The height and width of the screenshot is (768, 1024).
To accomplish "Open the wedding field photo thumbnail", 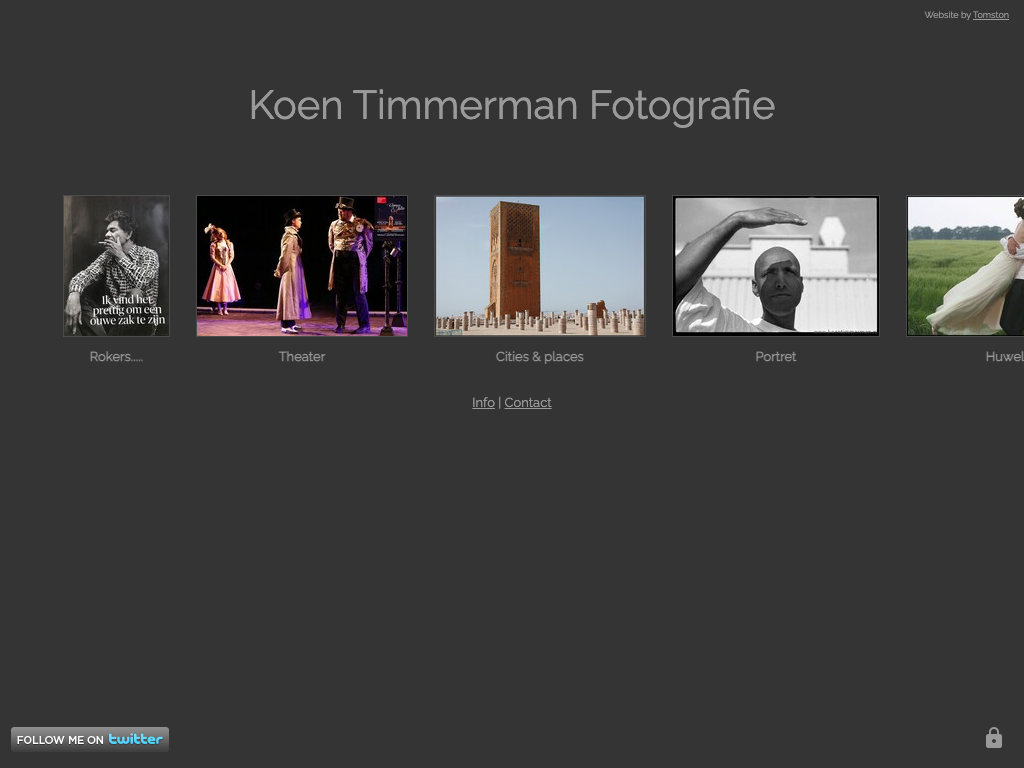I will point(966,265).
